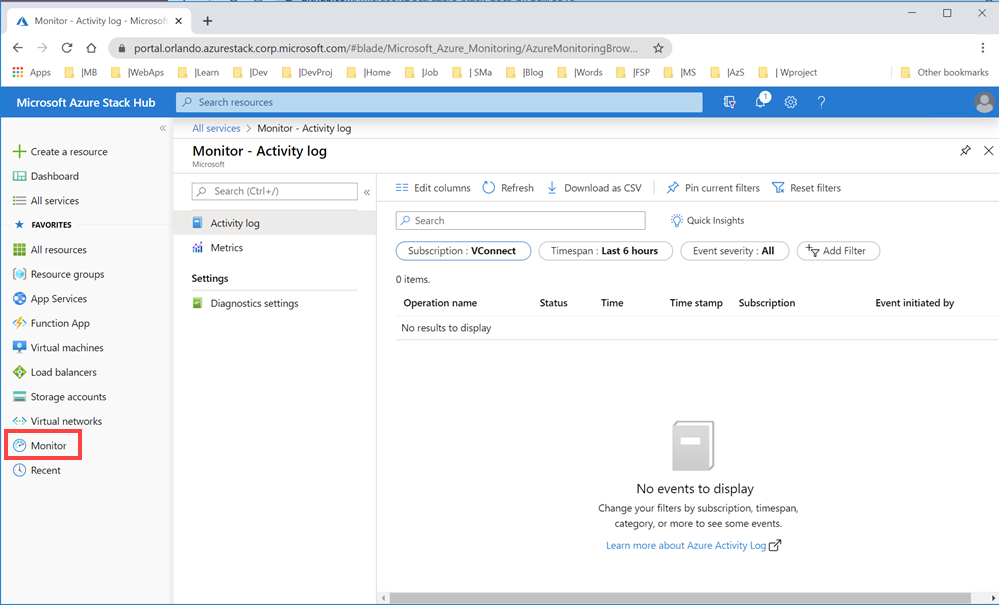Open the notifications bell
Screen dimensions: 1000x605
coord(760,101)
